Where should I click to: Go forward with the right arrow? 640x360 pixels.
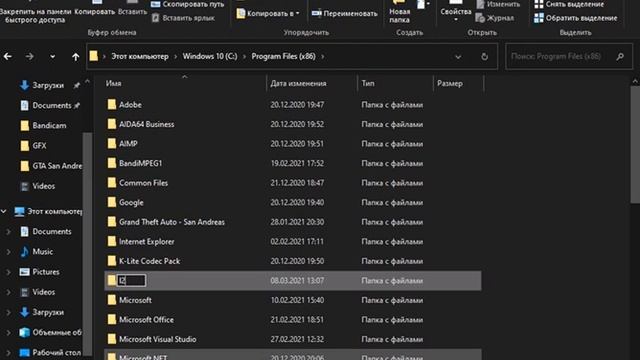[x=29, y=56]
